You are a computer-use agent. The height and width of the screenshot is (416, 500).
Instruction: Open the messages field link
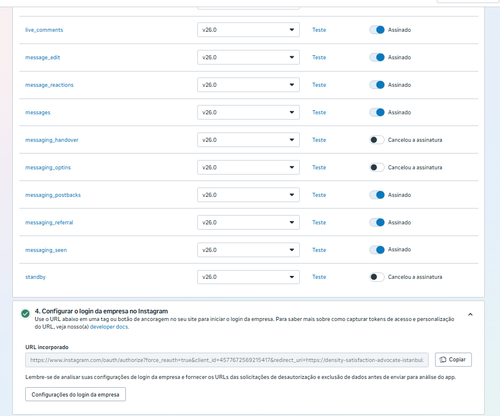[38, 112]
